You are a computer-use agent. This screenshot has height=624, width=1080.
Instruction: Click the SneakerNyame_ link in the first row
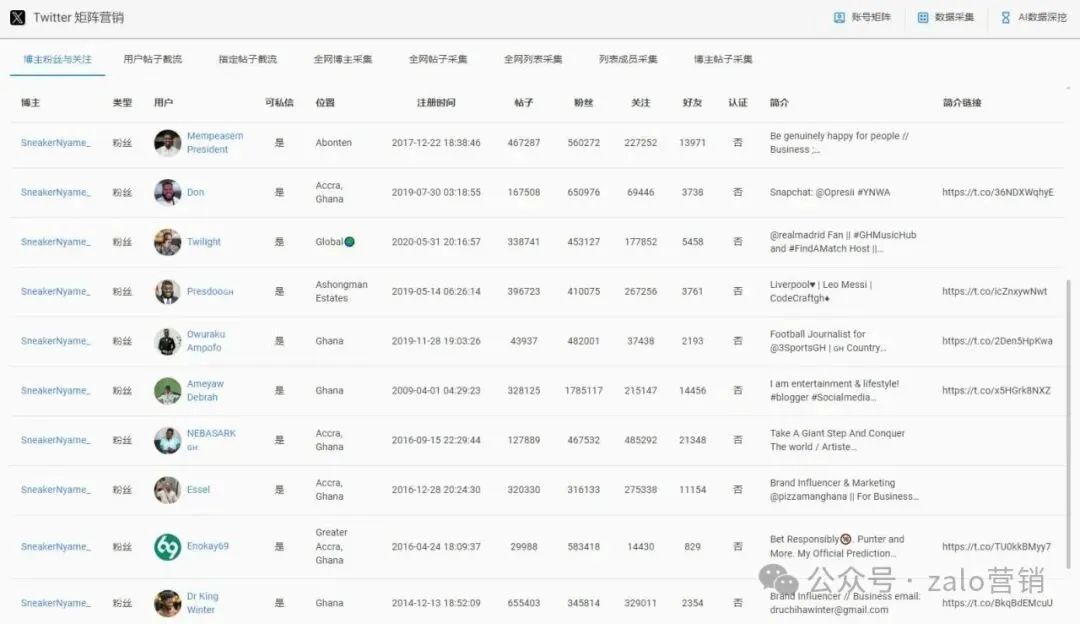point(55,142)
